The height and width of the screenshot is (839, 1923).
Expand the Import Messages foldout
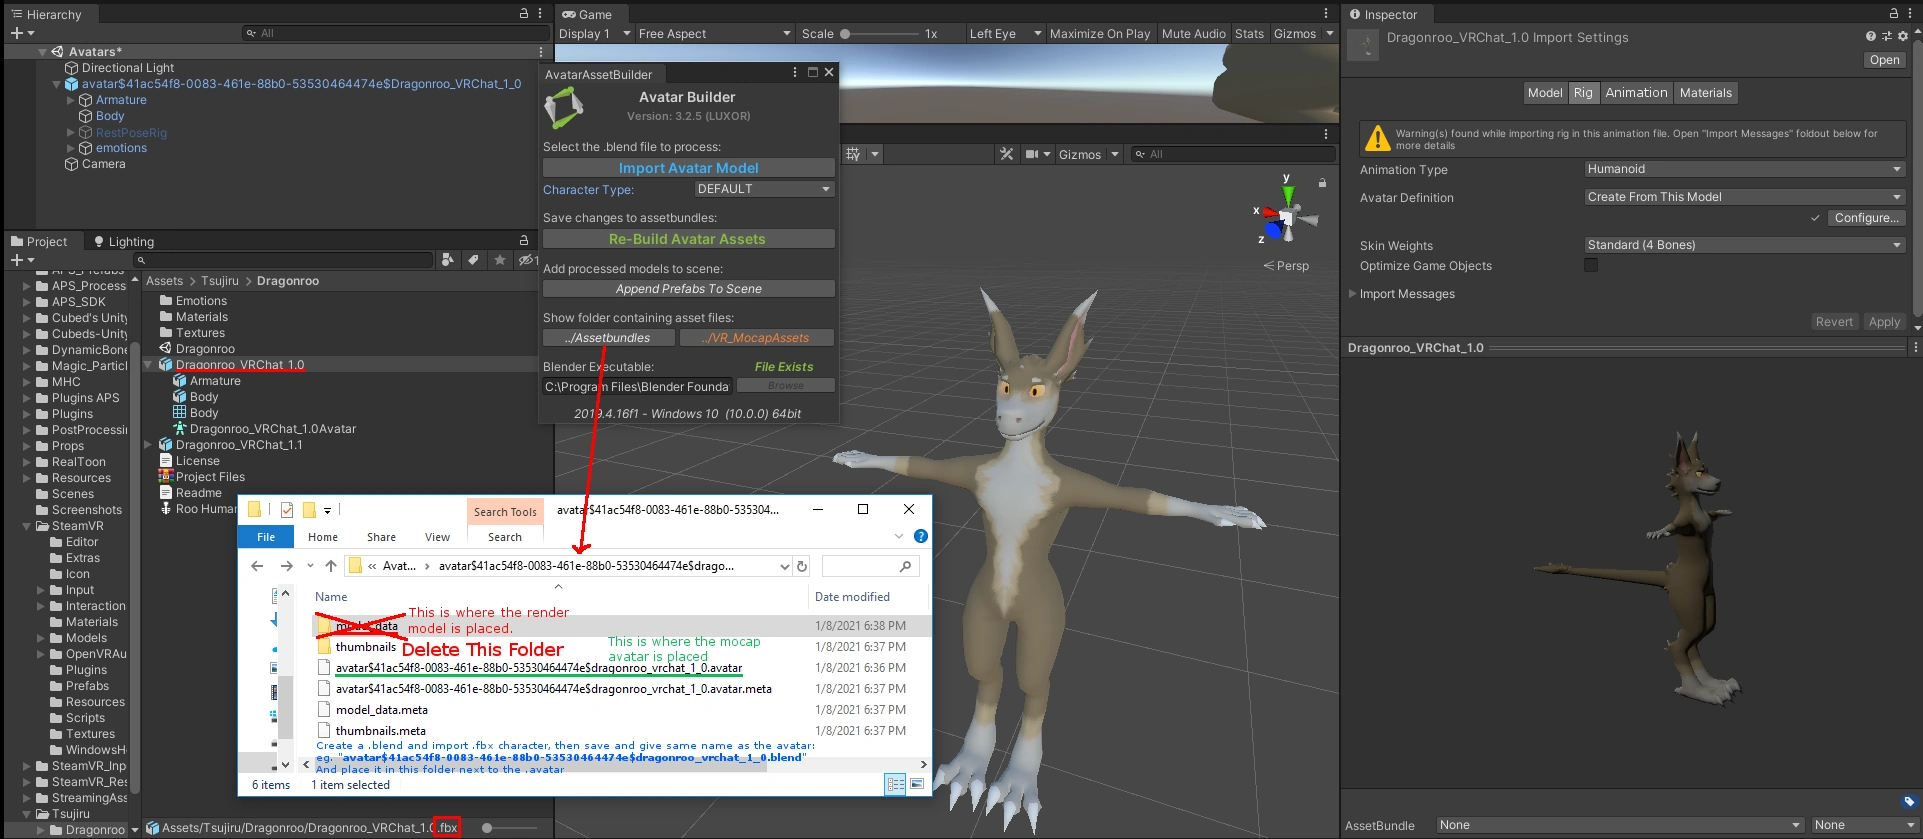pyautogui.click(x=1353, y=294)
